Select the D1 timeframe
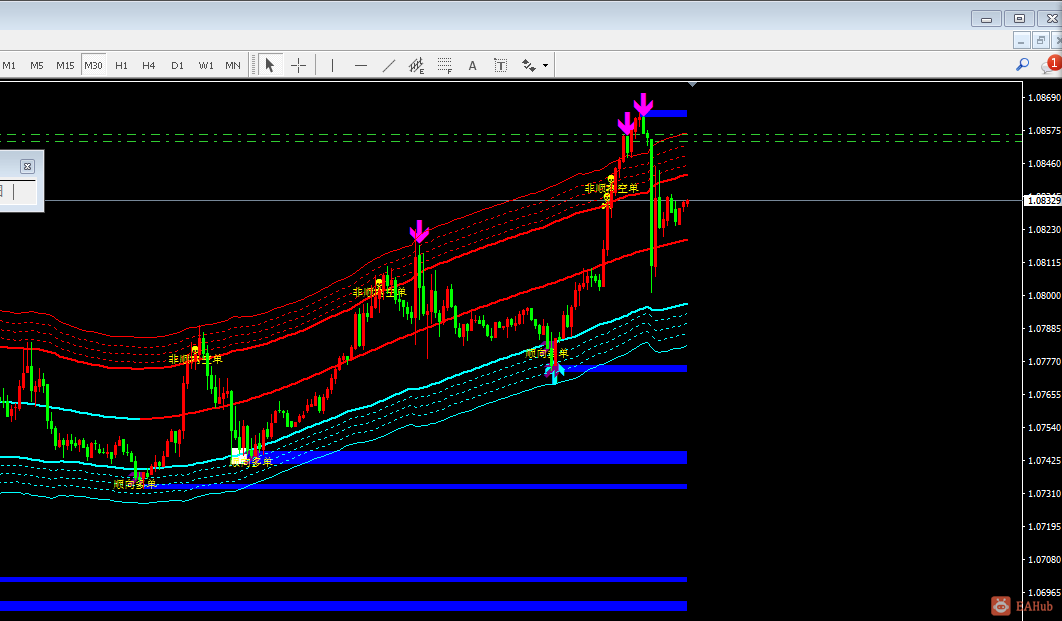This screenshot has height=621, width=1062. click(x=177, y=65)
